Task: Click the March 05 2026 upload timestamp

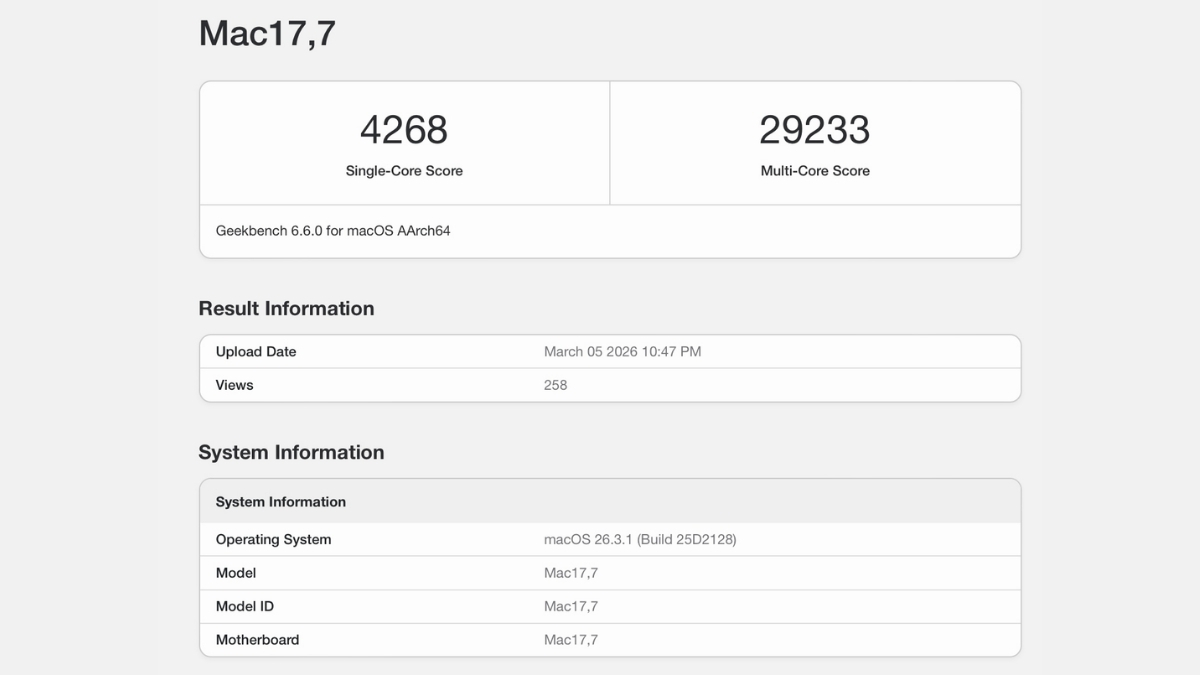Action: tap(622, 352)
